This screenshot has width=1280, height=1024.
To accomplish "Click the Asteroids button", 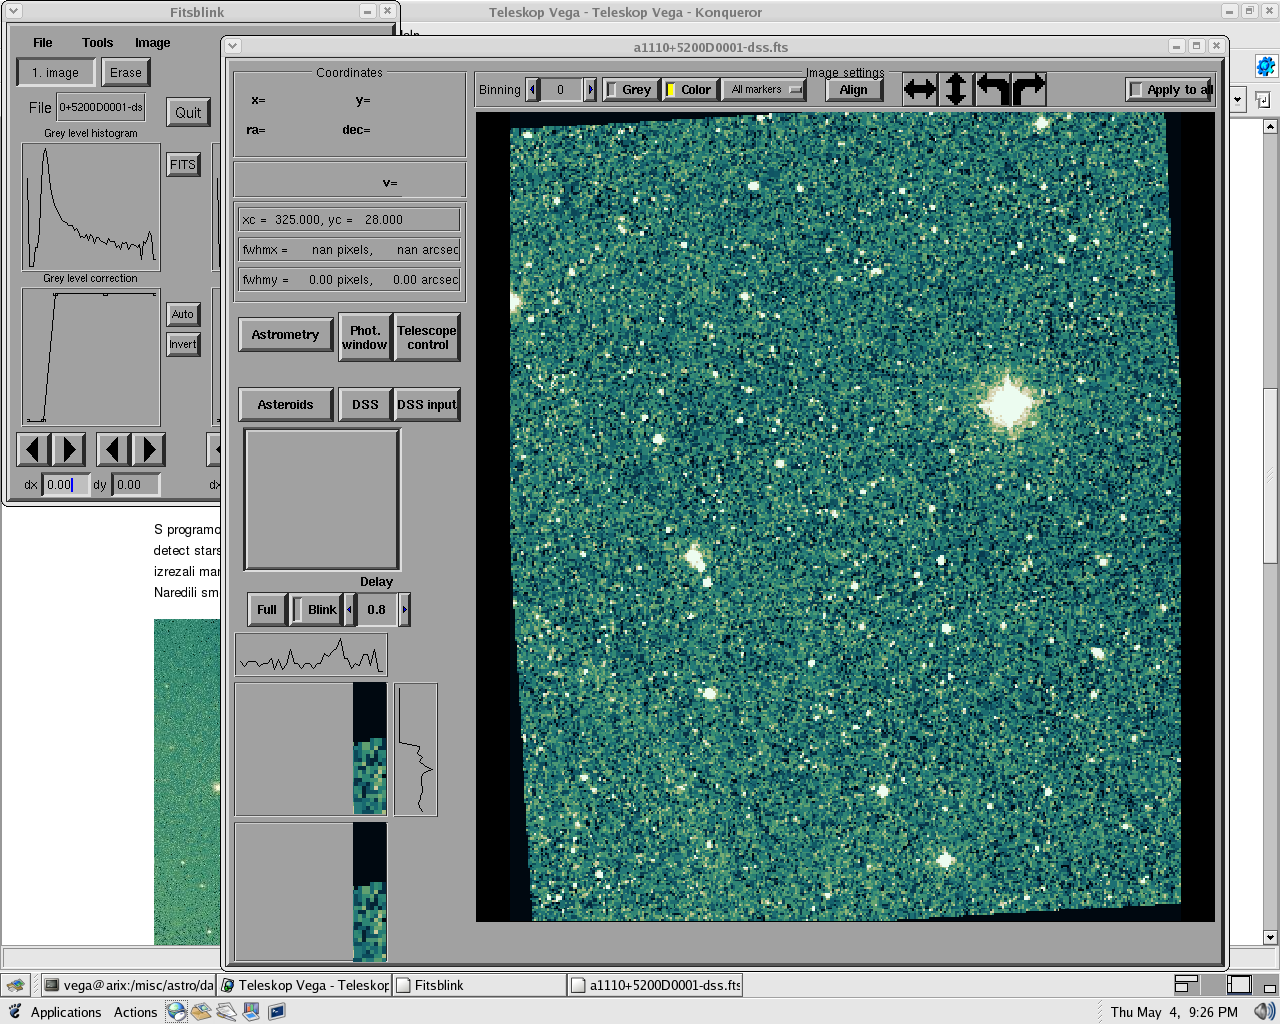I will pyautogui.click(x=285, y=404).
